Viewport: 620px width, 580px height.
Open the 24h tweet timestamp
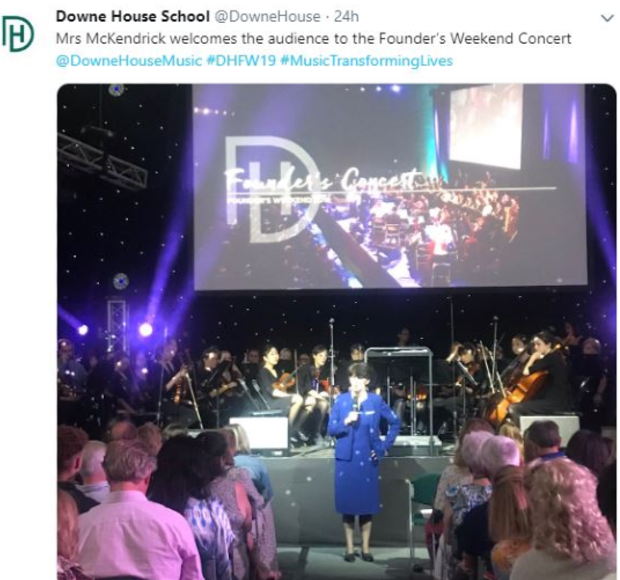346,17
